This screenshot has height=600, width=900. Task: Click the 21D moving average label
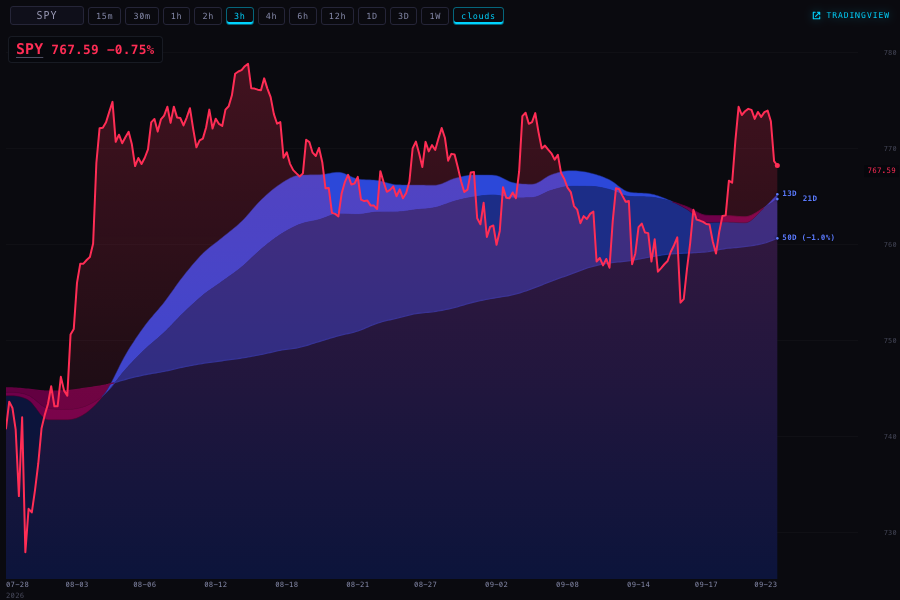pos(809,198)
